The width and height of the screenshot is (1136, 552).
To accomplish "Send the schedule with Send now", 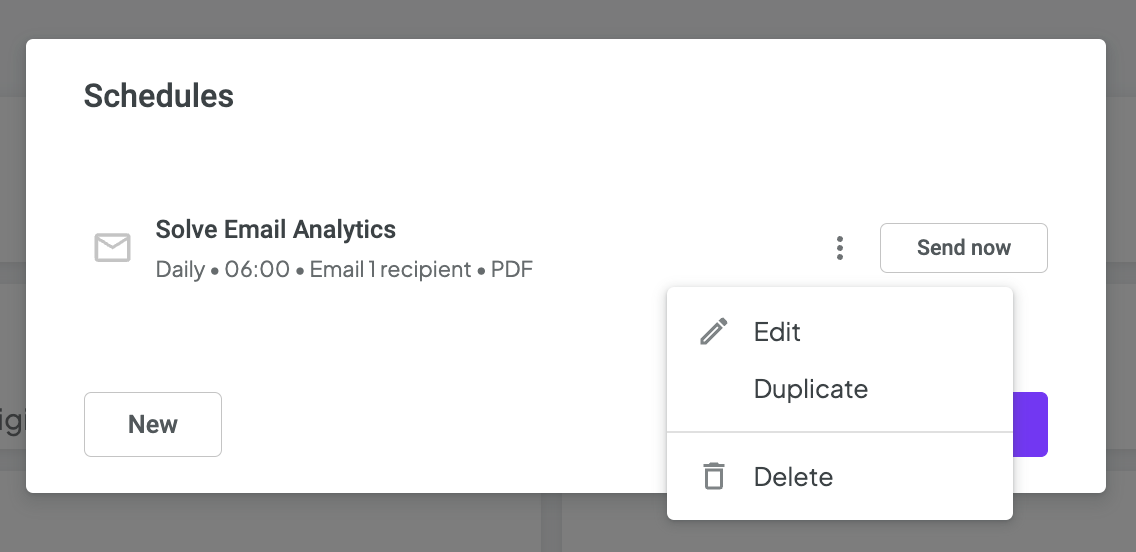I will [964, 248].
